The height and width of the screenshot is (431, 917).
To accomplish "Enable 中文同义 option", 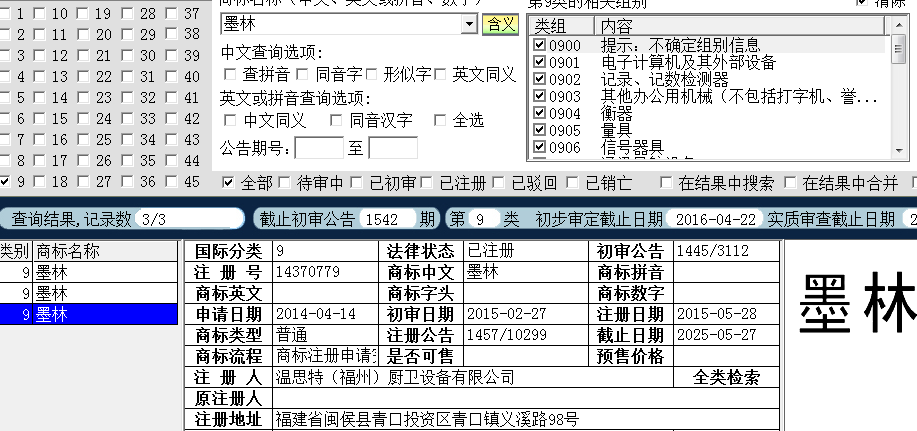I will point(230,120).
